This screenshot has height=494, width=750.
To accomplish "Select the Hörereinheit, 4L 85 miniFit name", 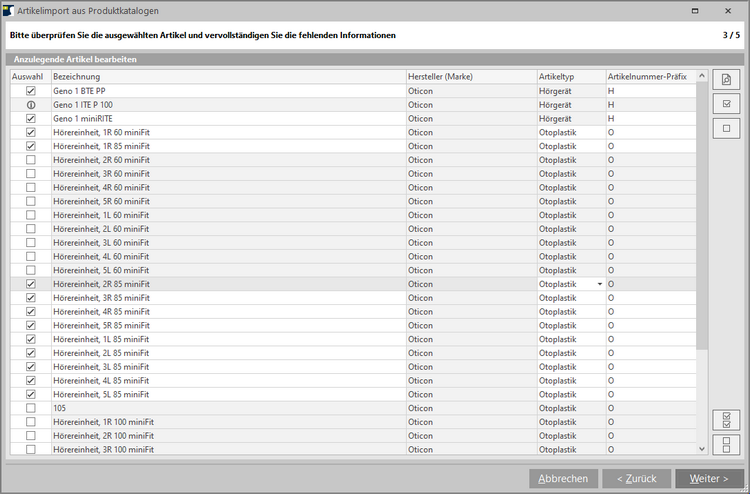I will (229, 381).
